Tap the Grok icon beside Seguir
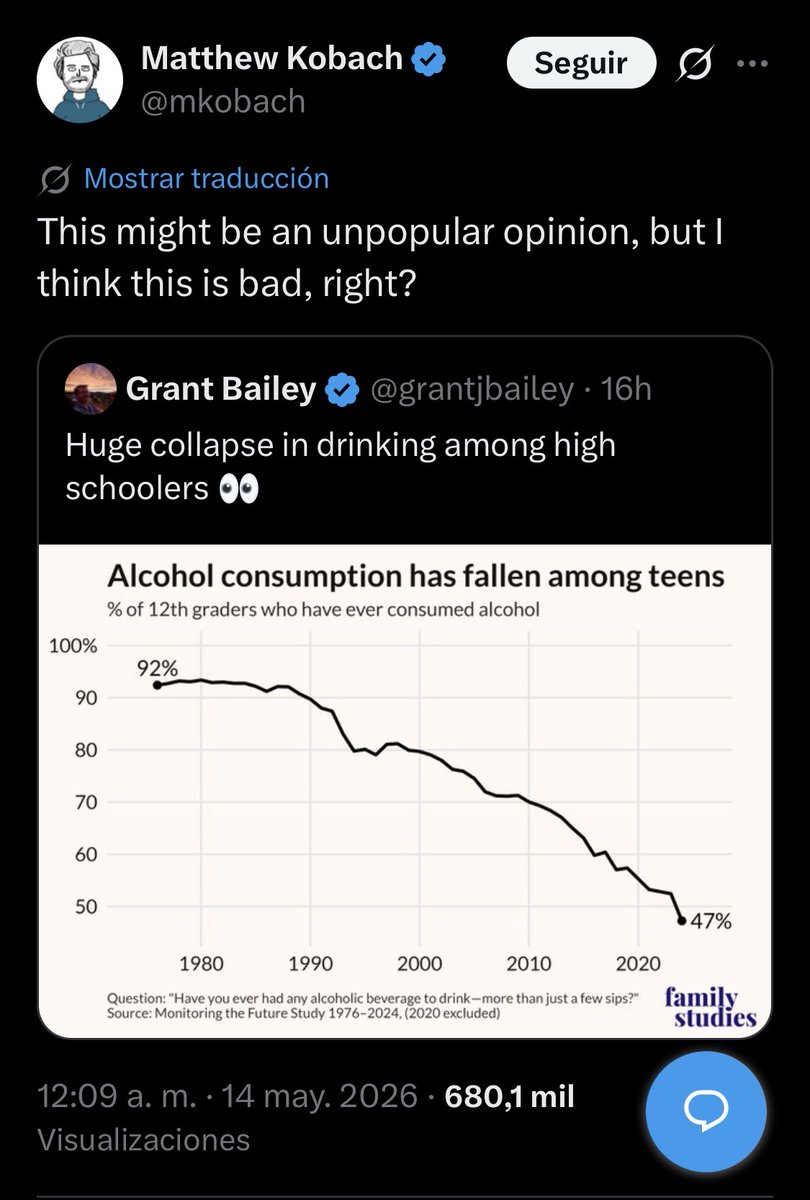Viewport: 810px width, 1200px height. [695, 64]
